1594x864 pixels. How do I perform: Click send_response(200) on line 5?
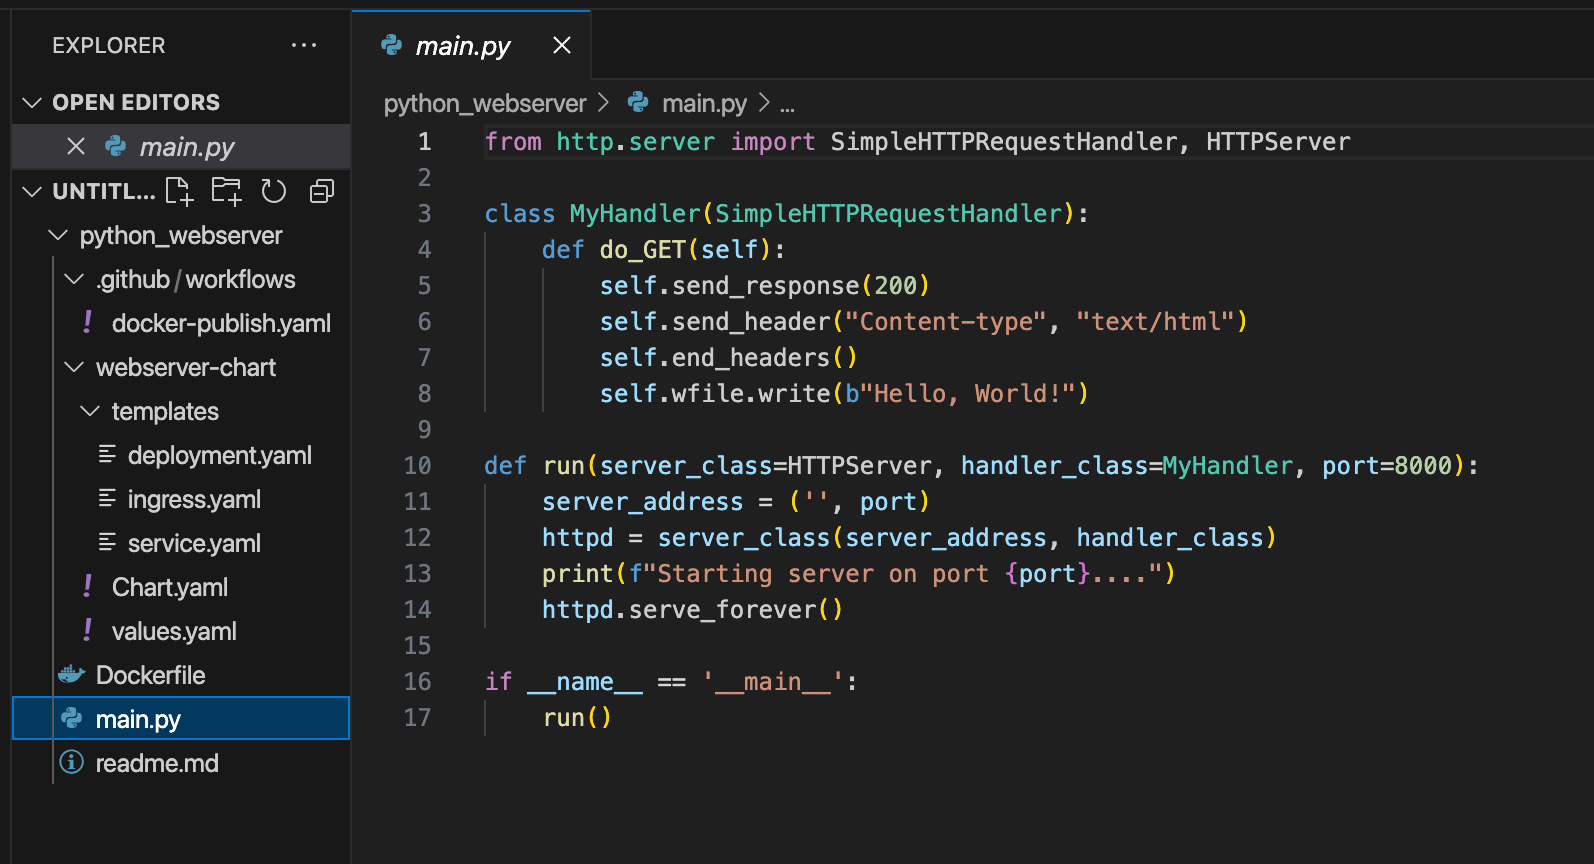(x=801, y=285)
